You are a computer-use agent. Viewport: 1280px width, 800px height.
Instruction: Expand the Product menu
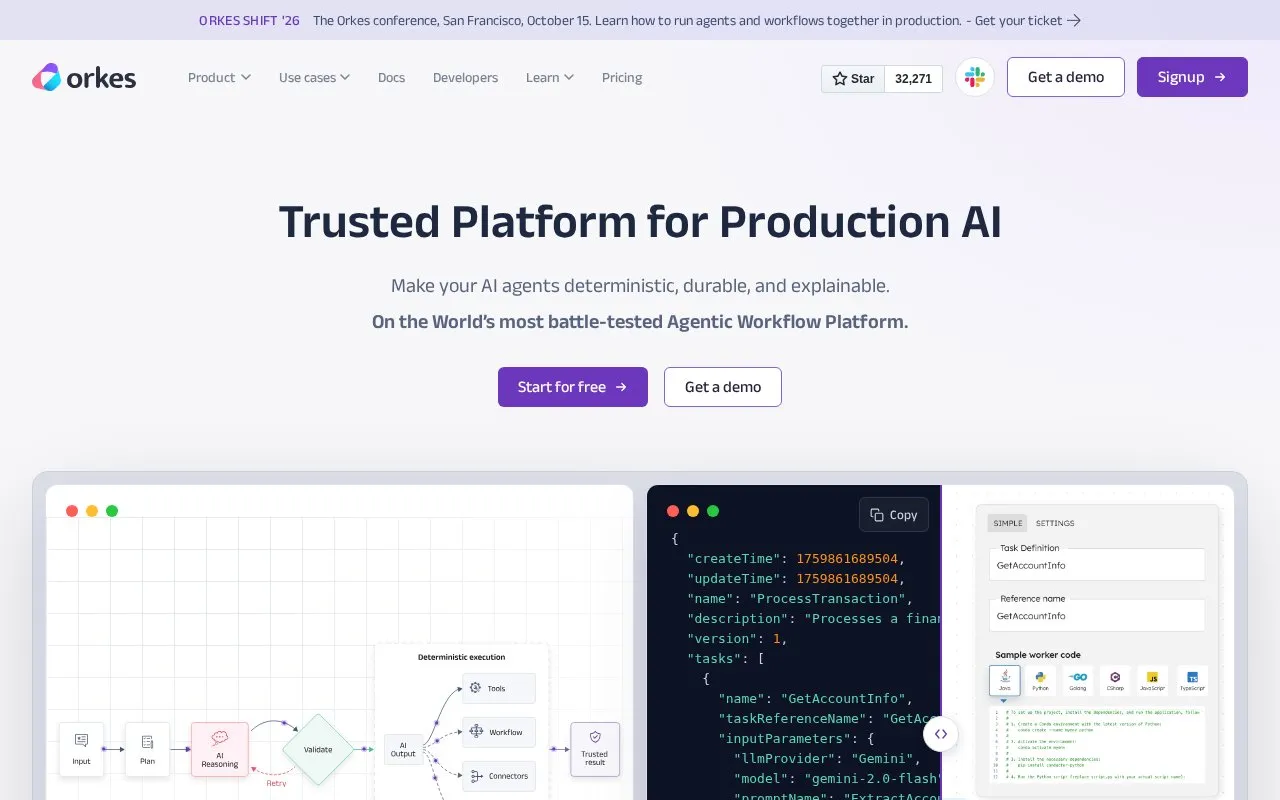tap(219, 78)
